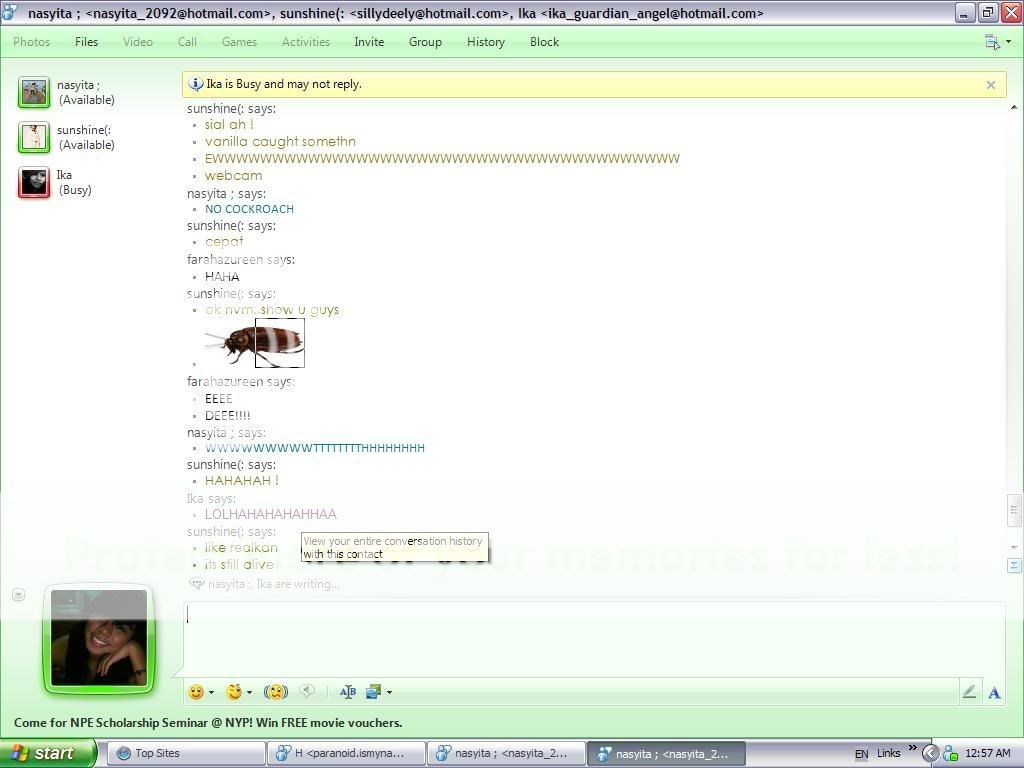
Task: Click sunshine(: contact display picture
Action: 34,137
